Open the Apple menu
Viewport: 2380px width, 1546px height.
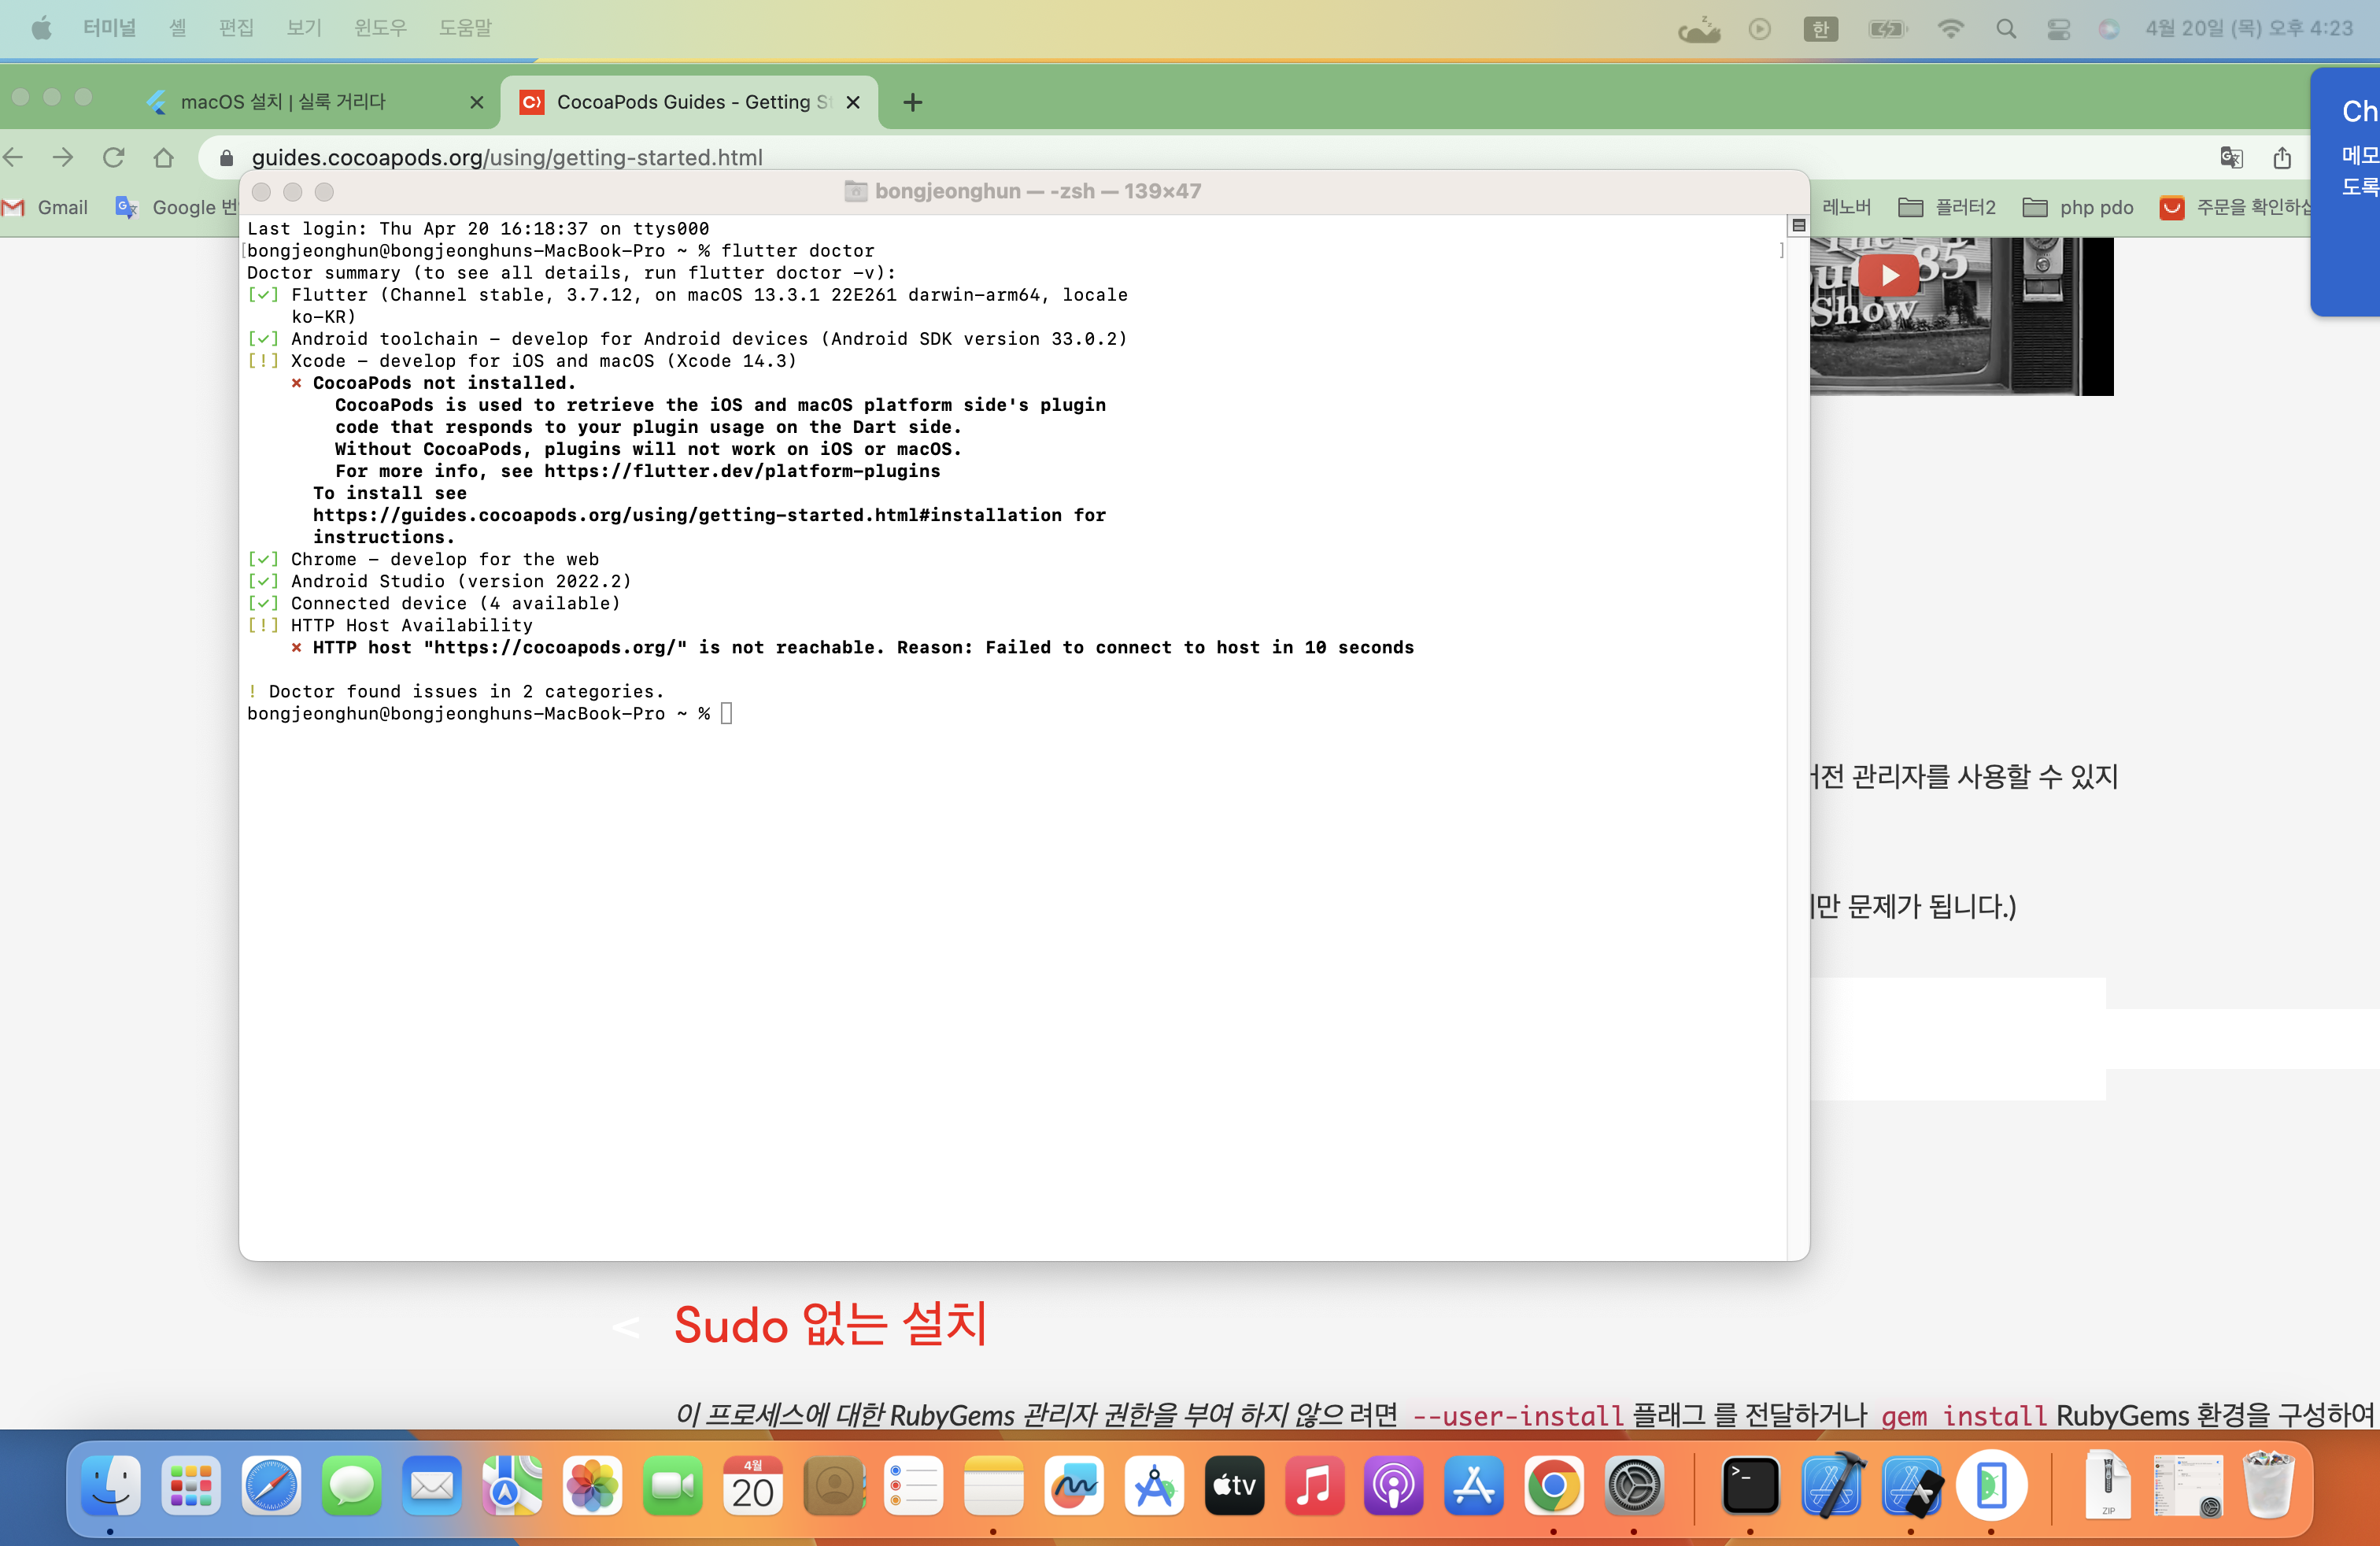[41, 28]
